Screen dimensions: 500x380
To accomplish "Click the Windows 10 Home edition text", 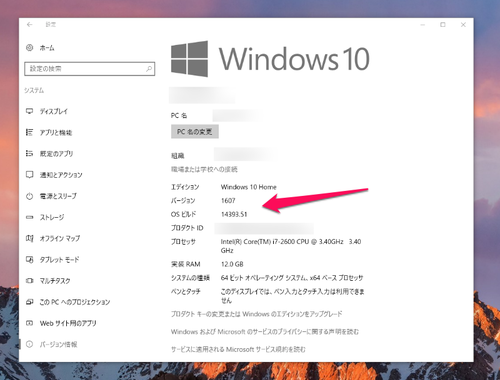I will pyautogui.click(x=249, y=187).
